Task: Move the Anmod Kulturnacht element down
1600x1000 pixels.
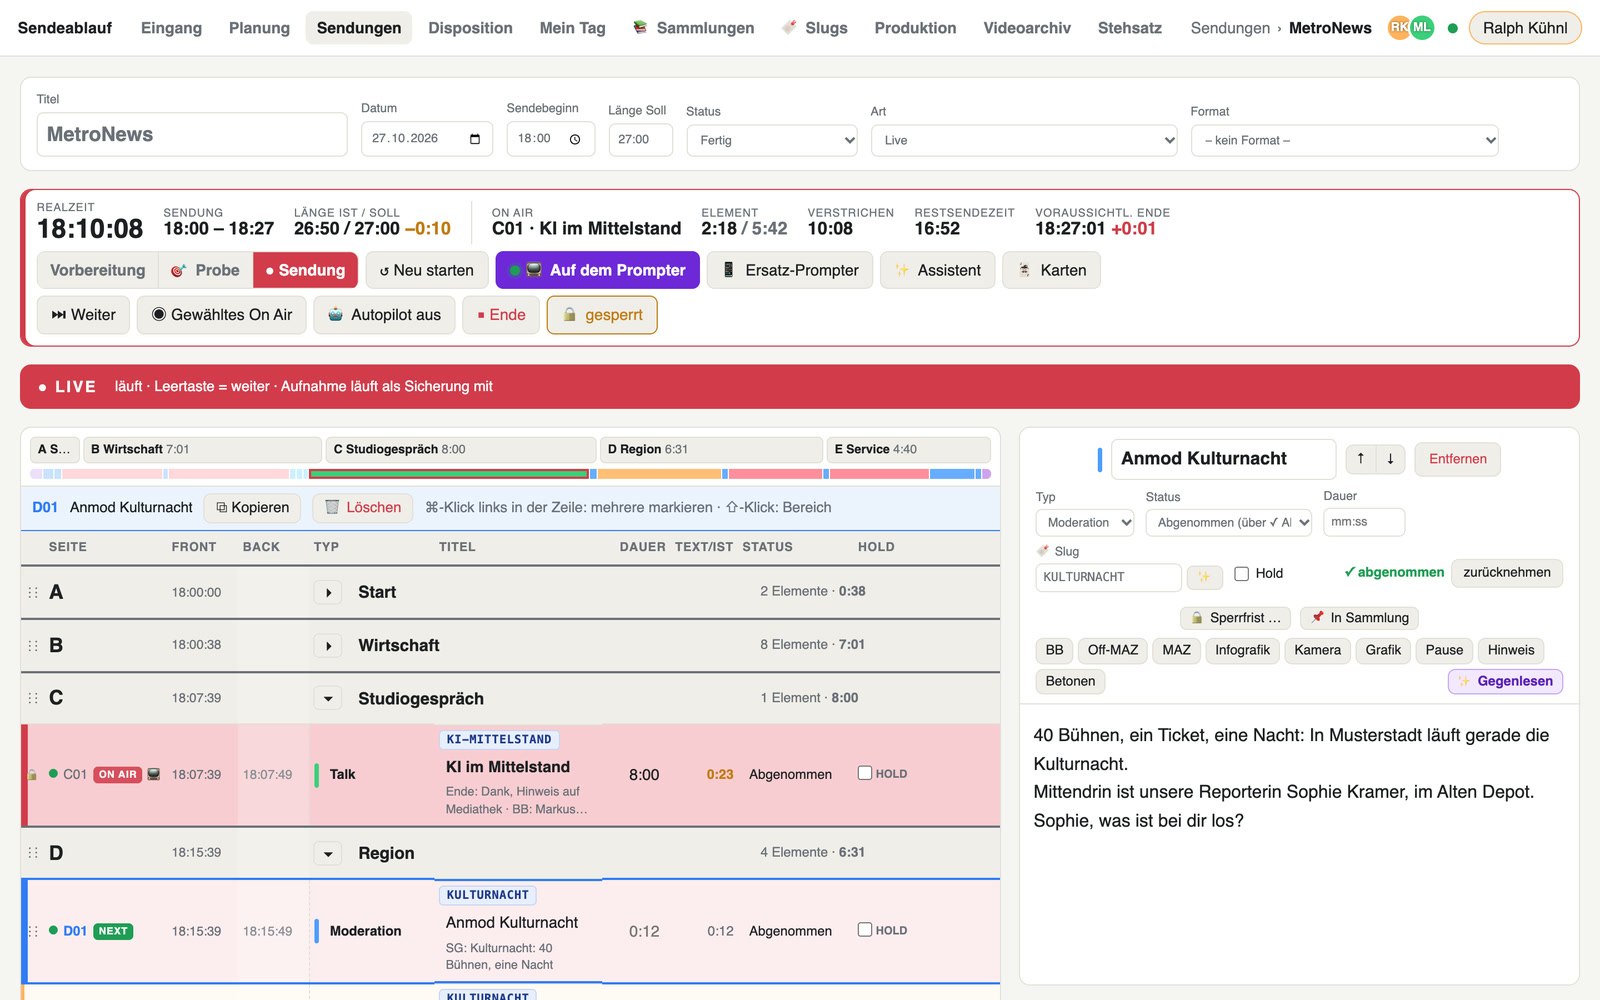Action: coord(1390,459)
